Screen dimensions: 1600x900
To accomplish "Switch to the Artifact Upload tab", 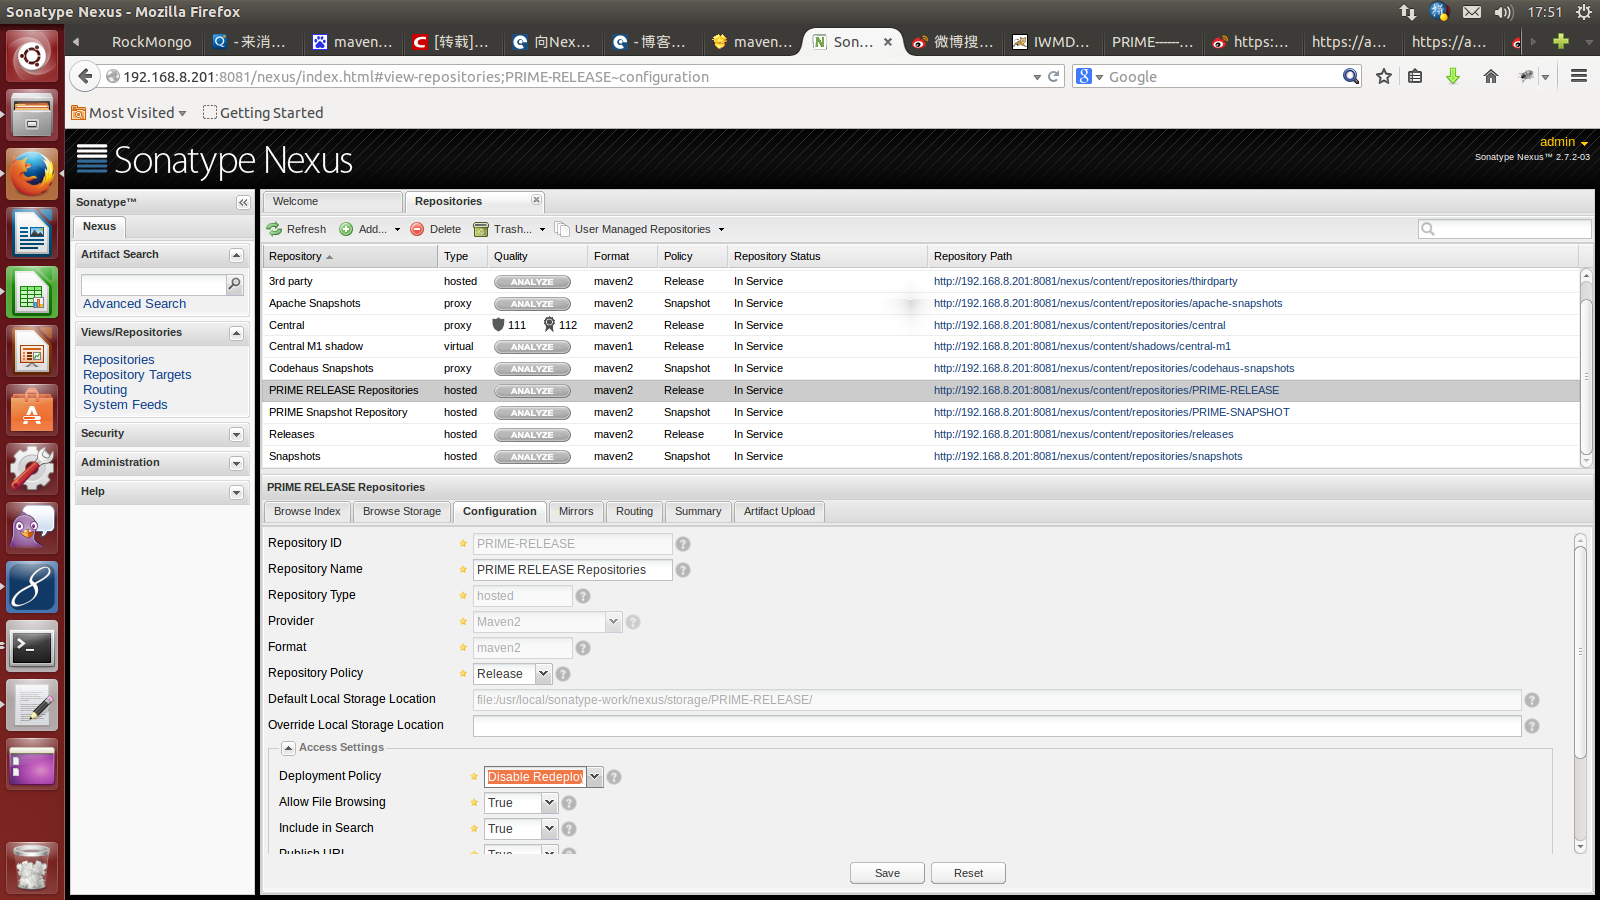I will pos(779,512).
